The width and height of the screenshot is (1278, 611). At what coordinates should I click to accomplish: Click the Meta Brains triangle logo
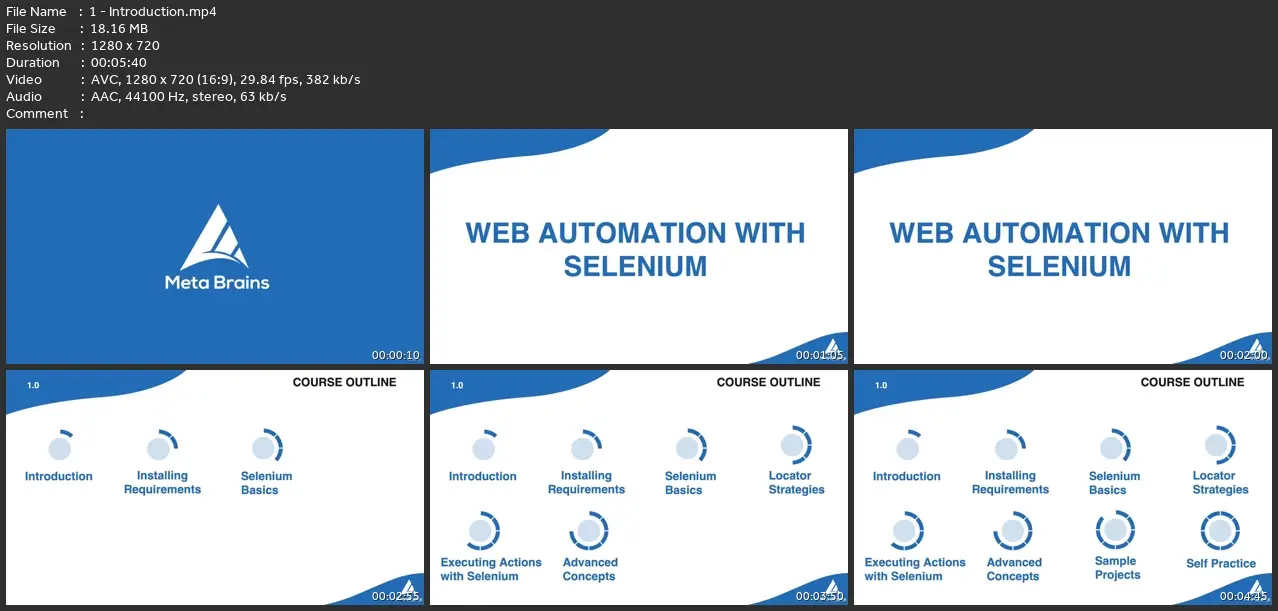tap(215, 238)
